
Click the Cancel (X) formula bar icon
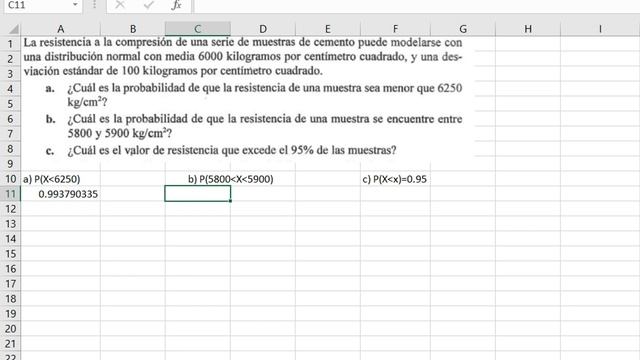(120, 5)
